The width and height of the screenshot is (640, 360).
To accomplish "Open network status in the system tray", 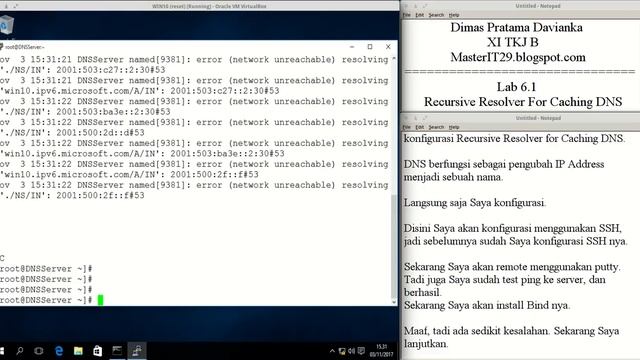I will (x=342, y=351).
